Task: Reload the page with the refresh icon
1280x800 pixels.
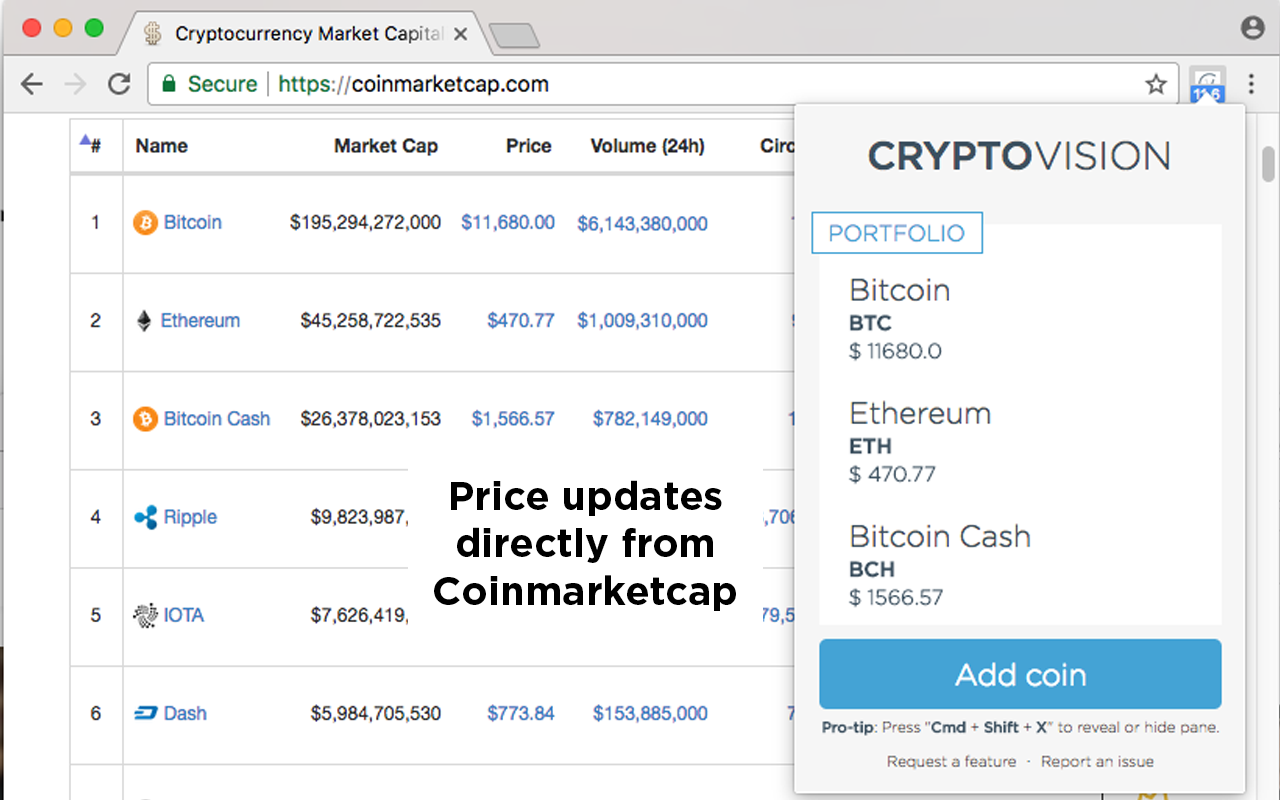Action: coord(119,84)
